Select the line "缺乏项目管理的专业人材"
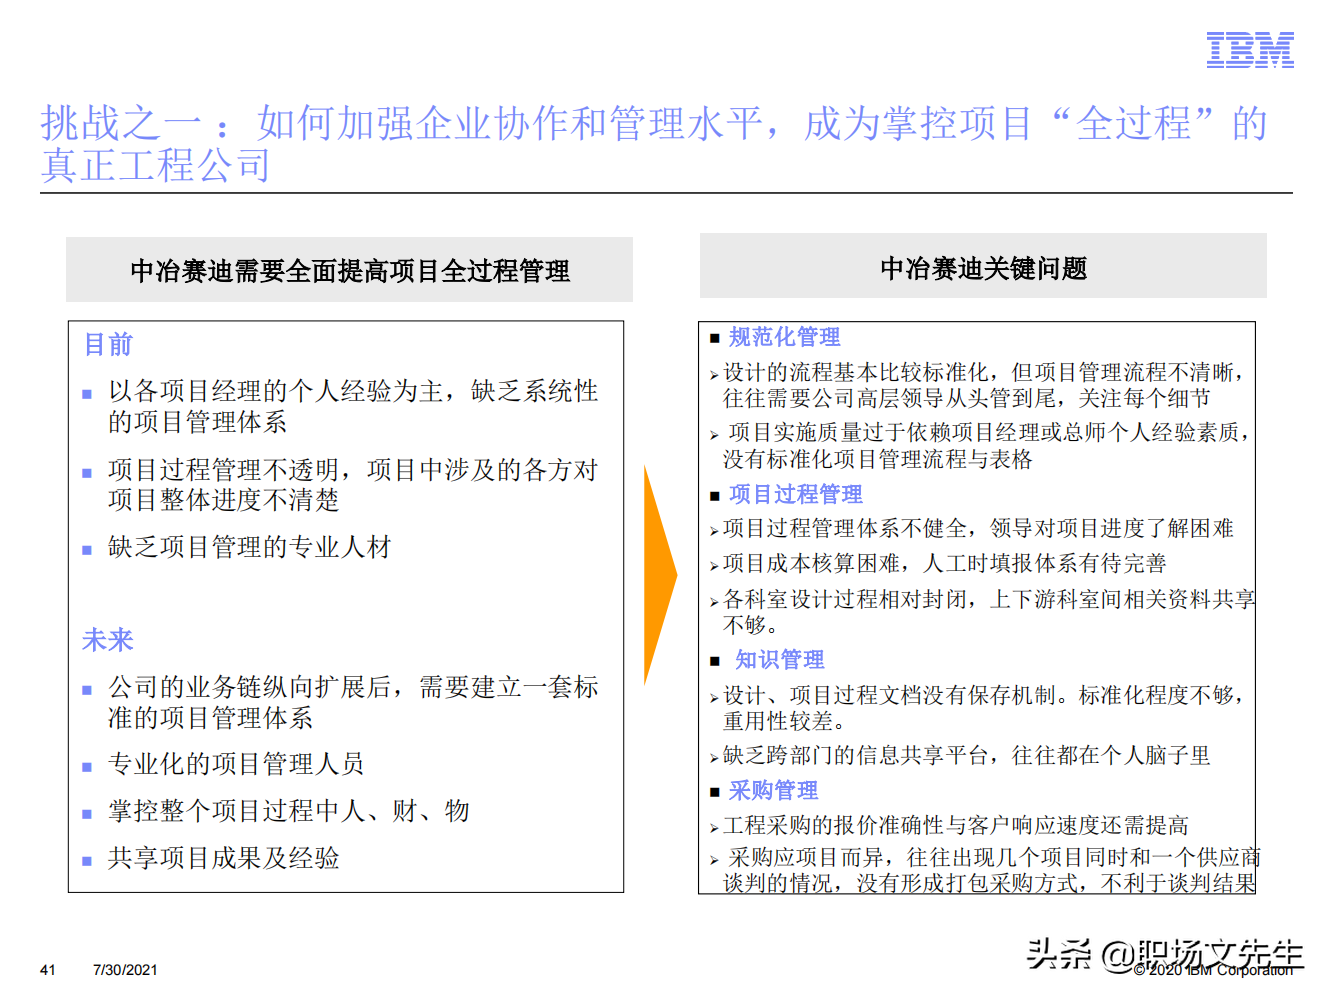Screen dimensions: 1333x1000 [249, 547]
